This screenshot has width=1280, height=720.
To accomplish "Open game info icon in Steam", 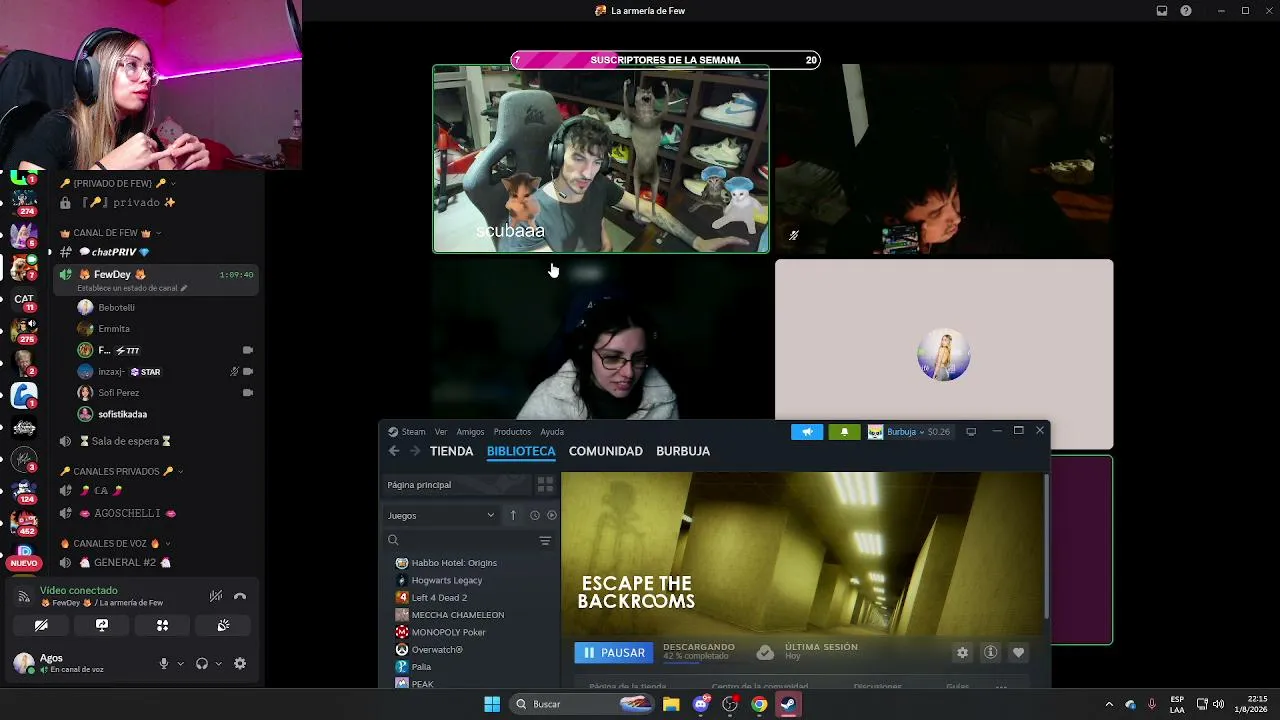I will click(x=990, y=653).
